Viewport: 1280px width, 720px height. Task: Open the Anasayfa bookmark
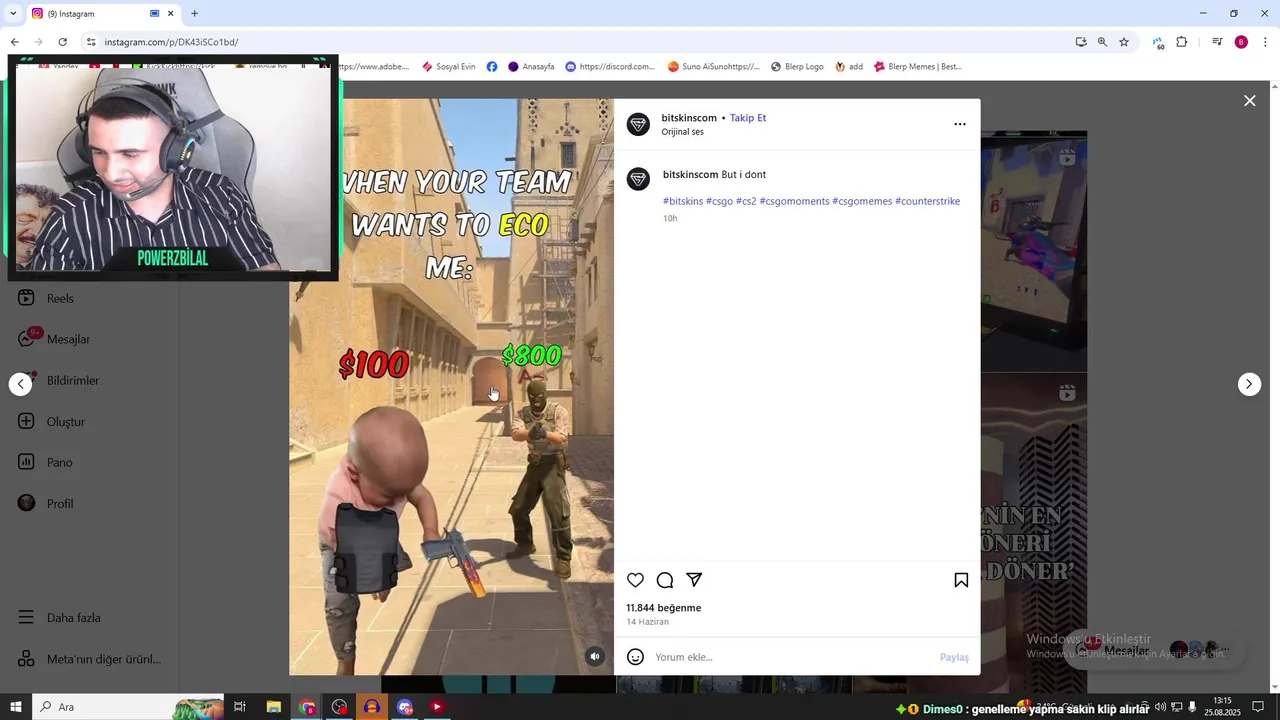coord(531,66)
